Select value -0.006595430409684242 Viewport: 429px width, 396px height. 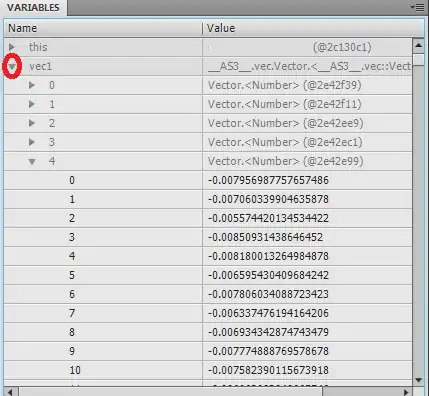click(268, 275)
